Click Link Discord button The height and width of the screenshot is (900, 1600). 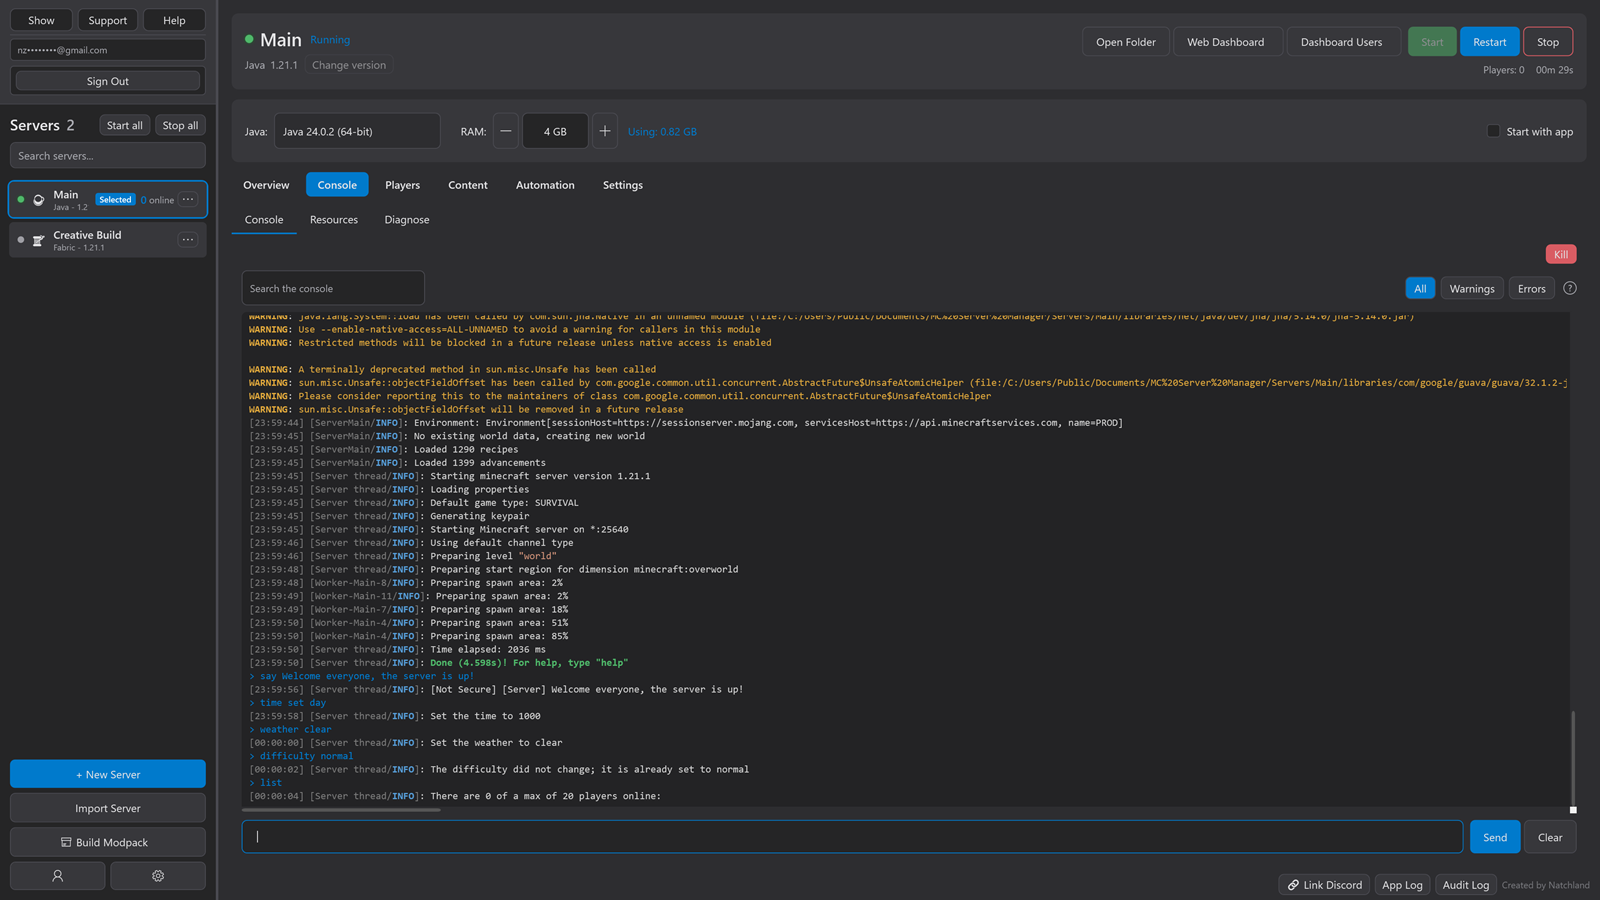(x=1324, y=885)
